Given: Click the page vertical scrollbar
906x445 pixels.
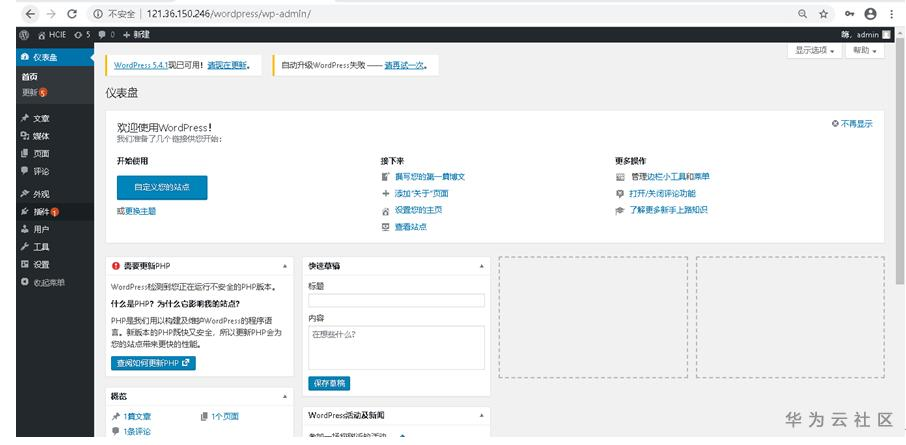Looking at the screenshot, I should (902, 162).
